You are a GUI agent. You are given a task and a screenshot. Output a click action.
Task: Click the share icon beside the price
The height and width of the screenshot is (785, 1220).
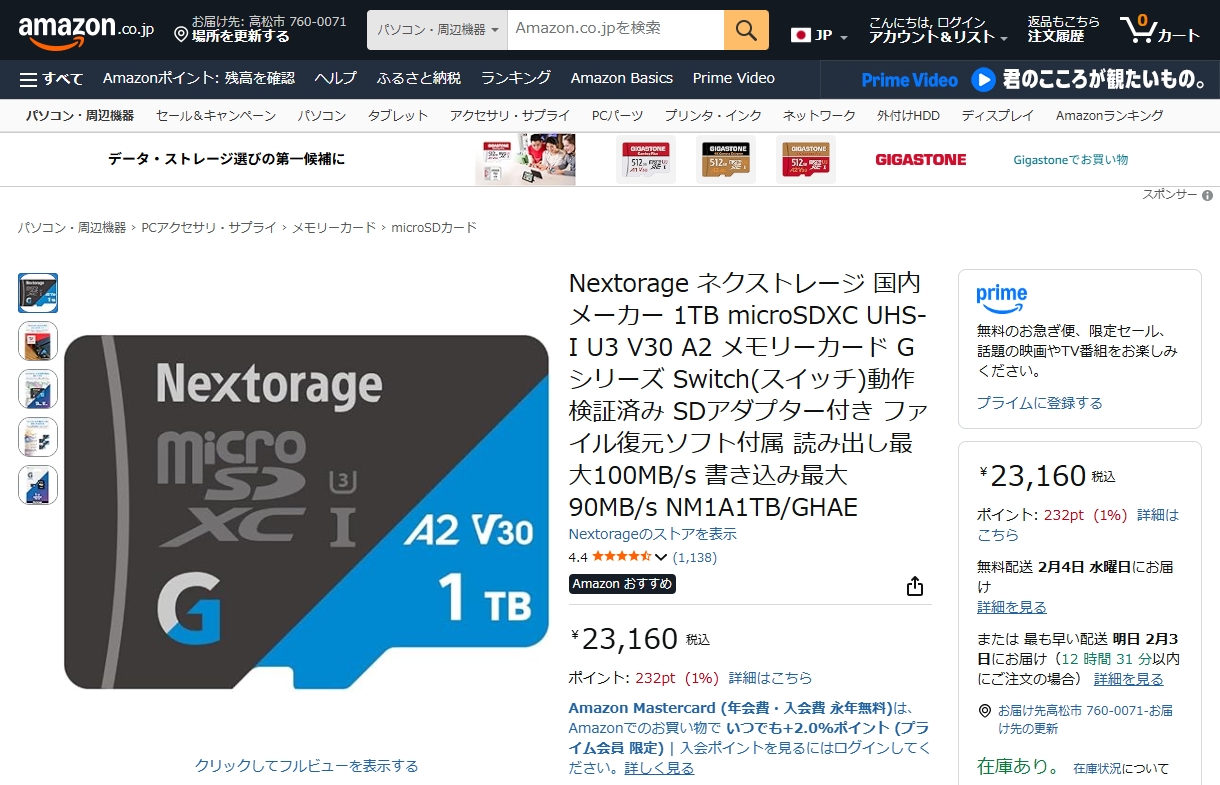click(914, 586)
